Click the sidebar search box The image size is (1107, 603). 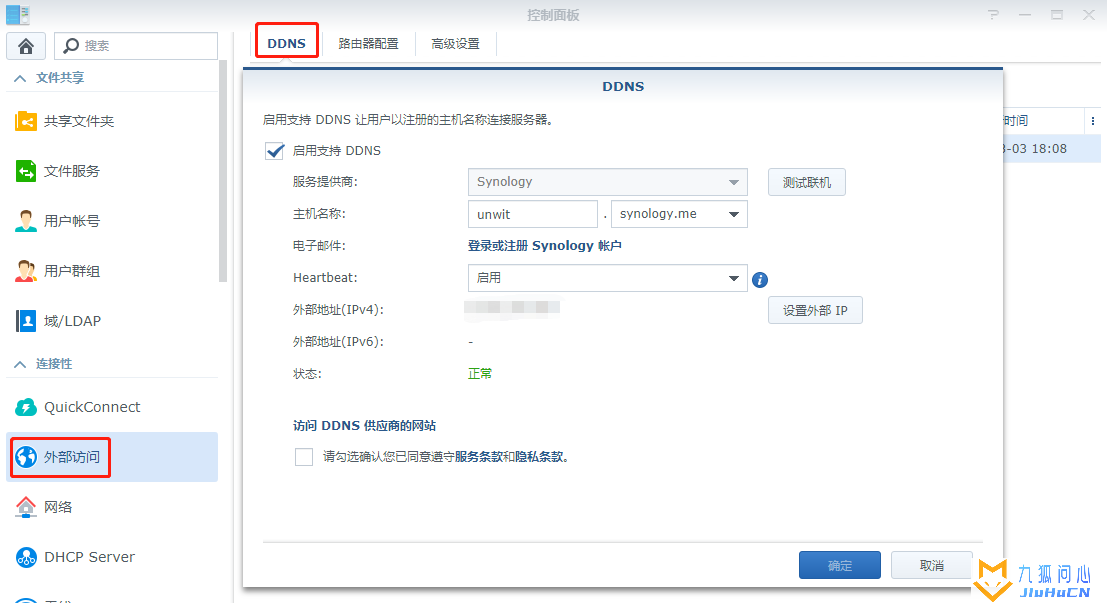pos(136,46)
